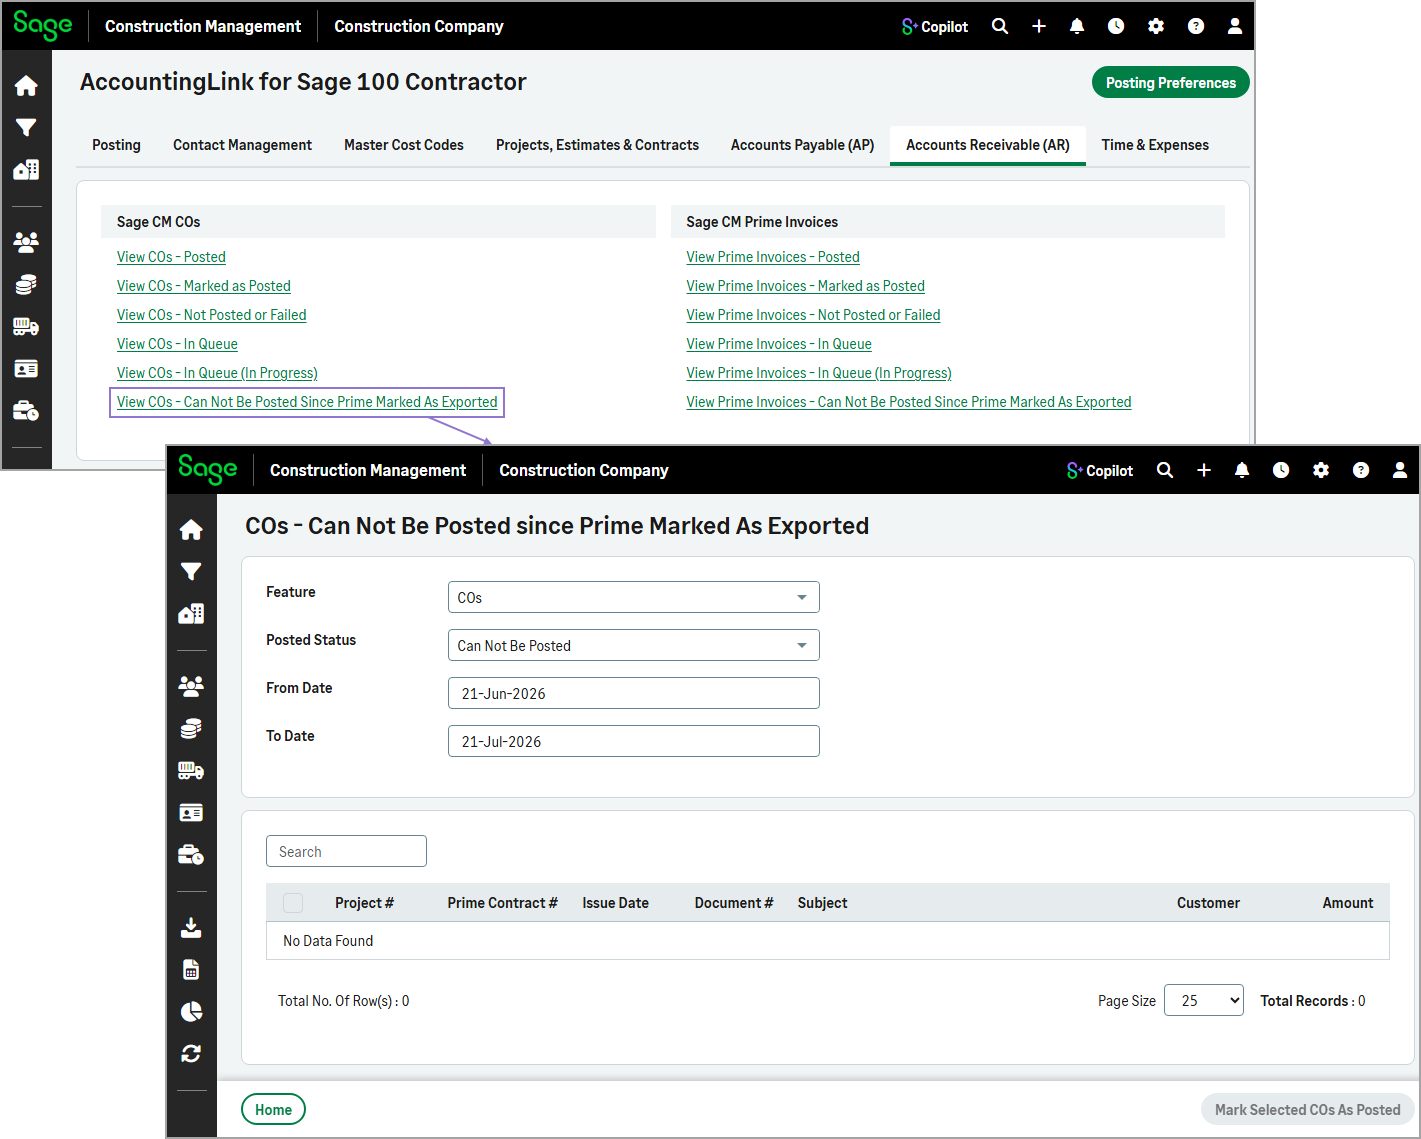Image resolution: width=1421 pixels, height=1139 pixels.
Task: Switch to the Contact Management tab
Action: click(242, 145)
